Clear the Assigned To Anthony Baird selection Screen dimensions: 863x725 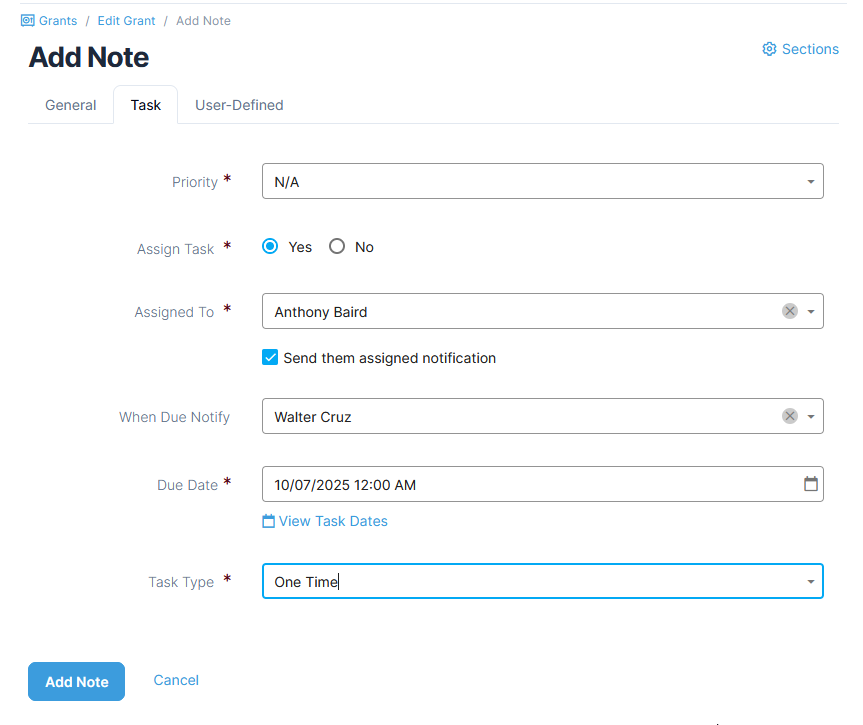click(x=789, y=311)
